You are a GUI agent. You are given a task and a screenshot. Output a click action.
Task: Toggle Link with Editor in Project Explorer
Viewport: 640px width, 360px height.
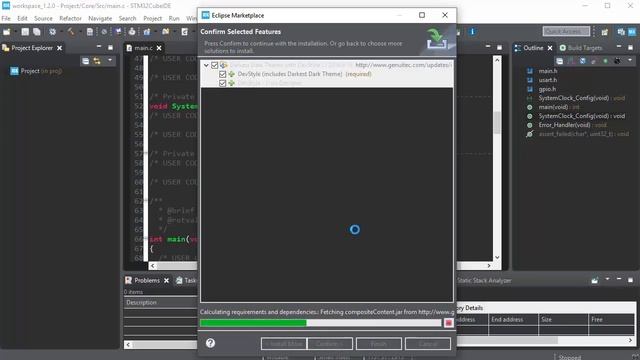(x=97, y=61)
